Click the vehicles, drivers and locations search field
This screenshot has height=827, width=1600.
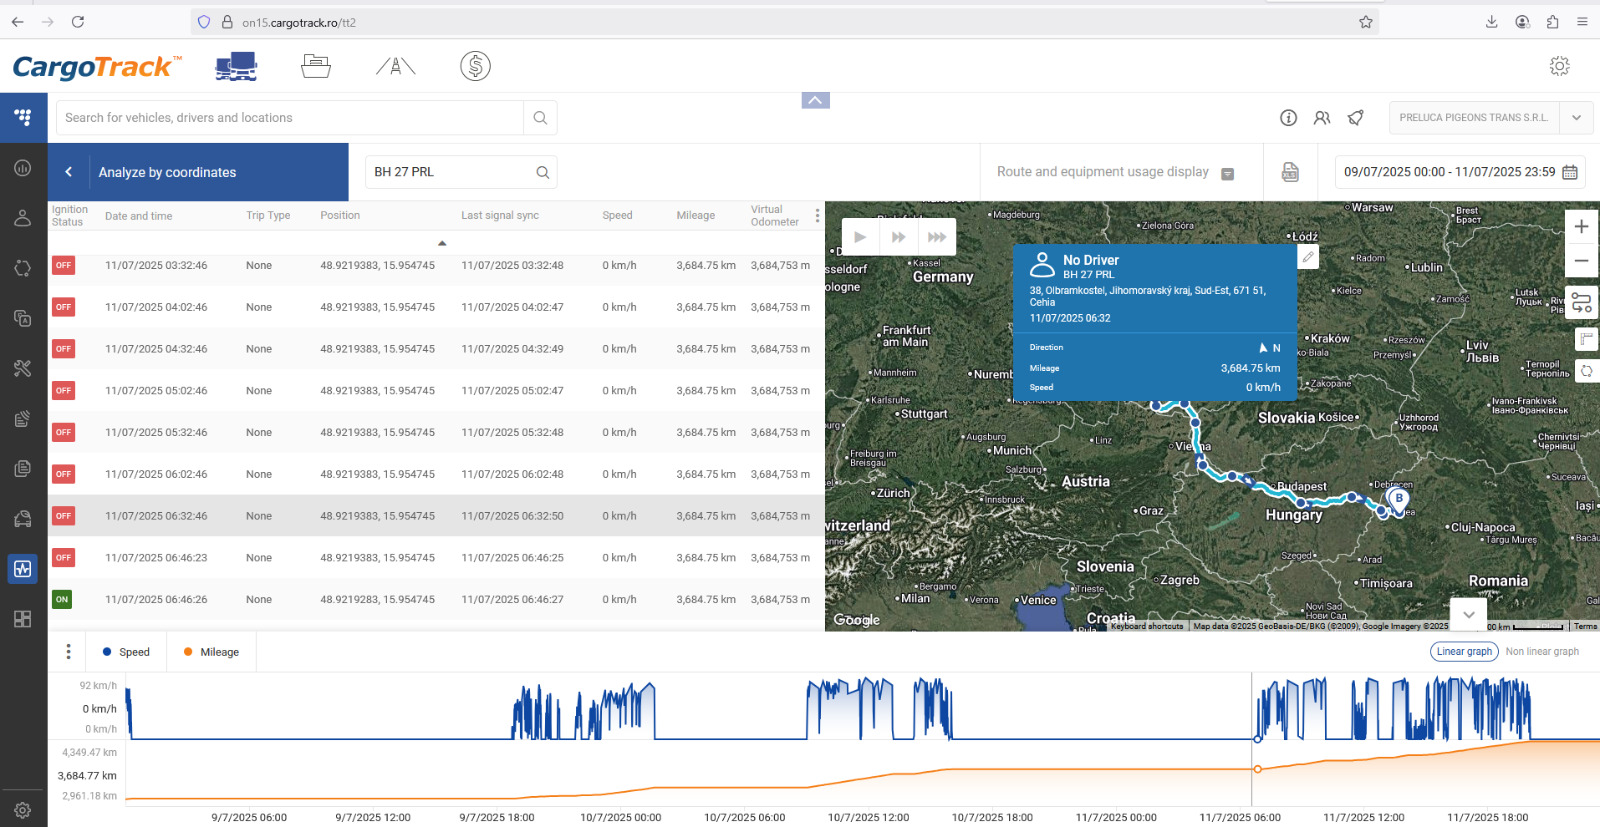[290, 118]
